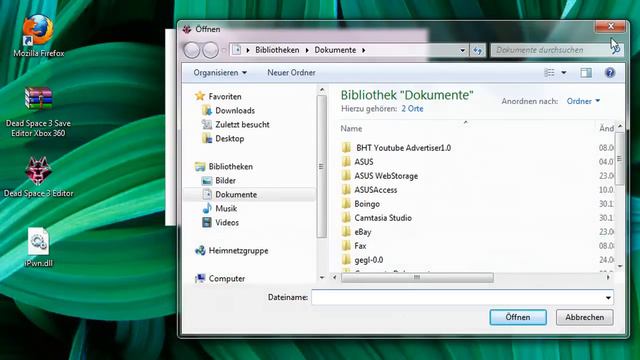640x360 pixels.
Task: Create a Neuer Ordner
Action: point(291,73)
